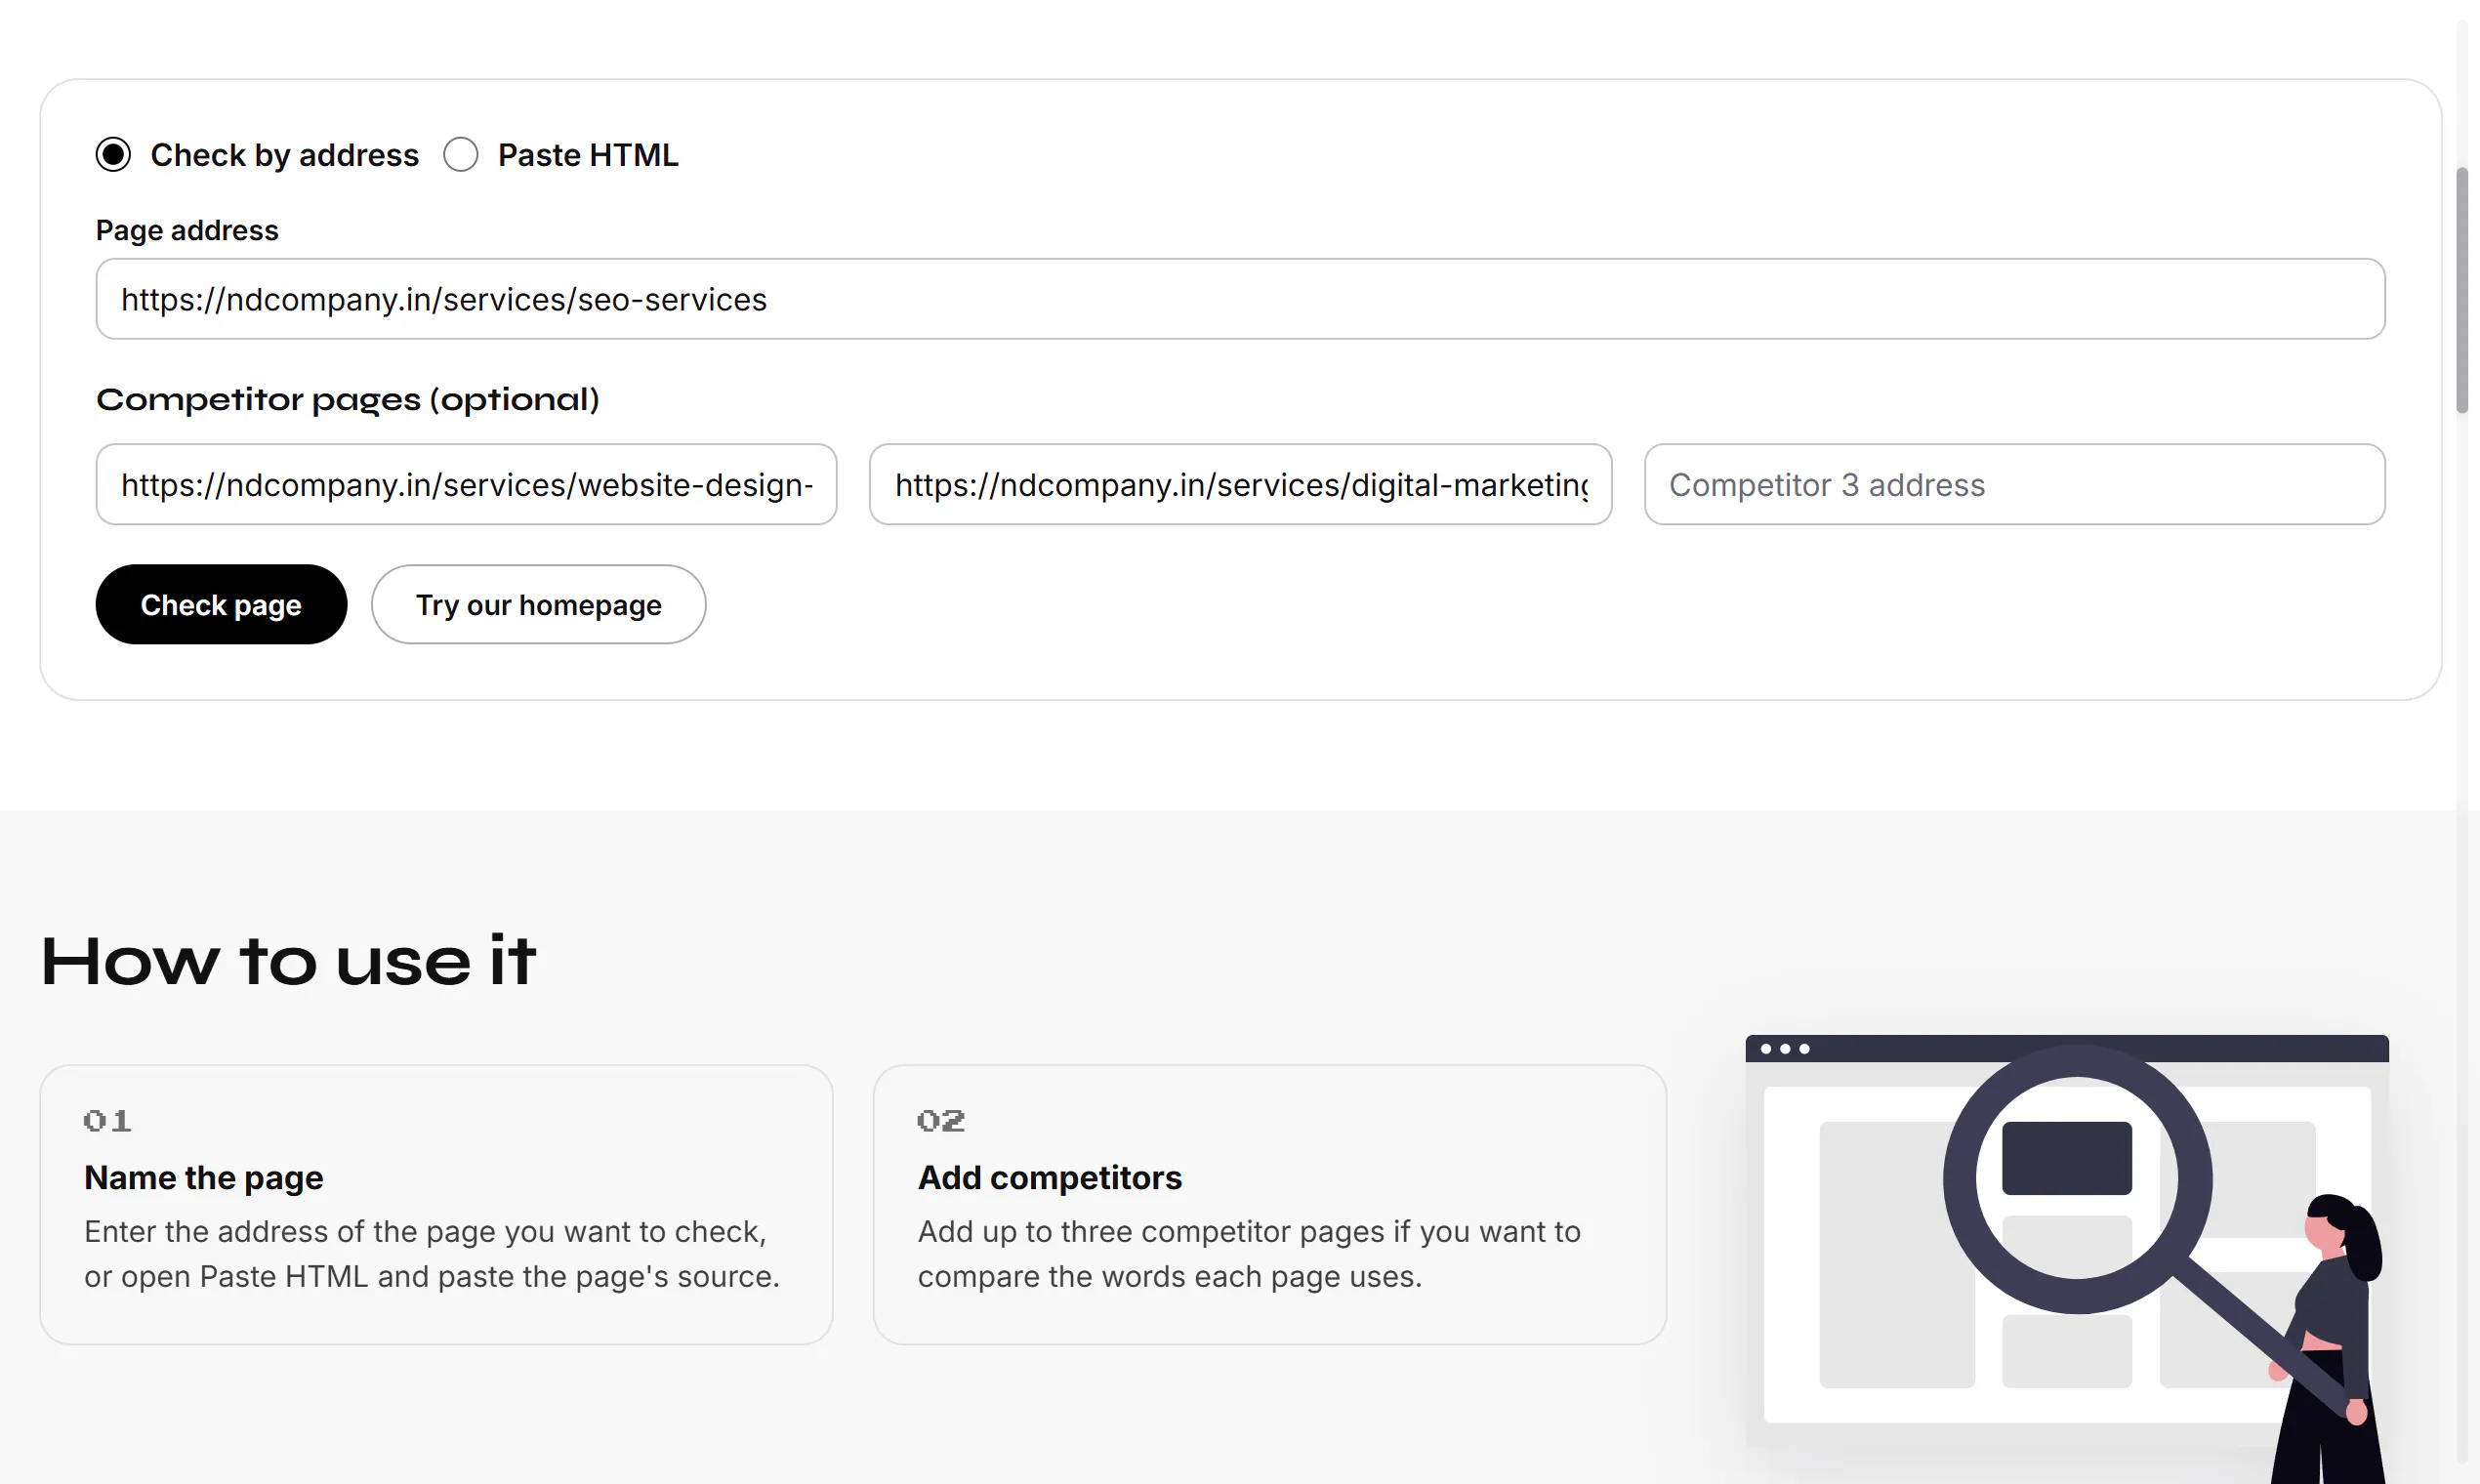Click the Try our homepage button
The height and width of the screenshot is (1484, 2480).
(x=538, y=604)
